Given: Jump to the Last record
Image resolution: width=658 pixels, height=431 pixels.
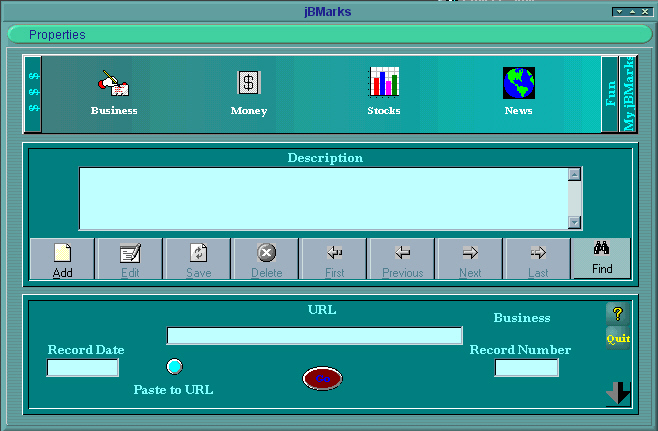Looking at the screenshot, I should tap(538, 259).
